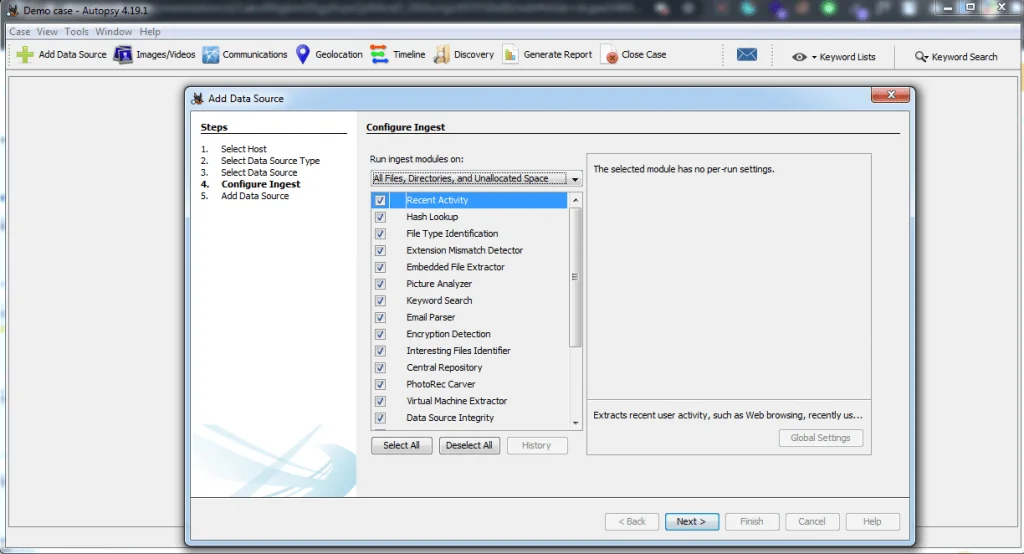Select the Encryption Detection module label
This screenshot has width=1024, height=554.
pyautogui.click(x=448, y=334)
